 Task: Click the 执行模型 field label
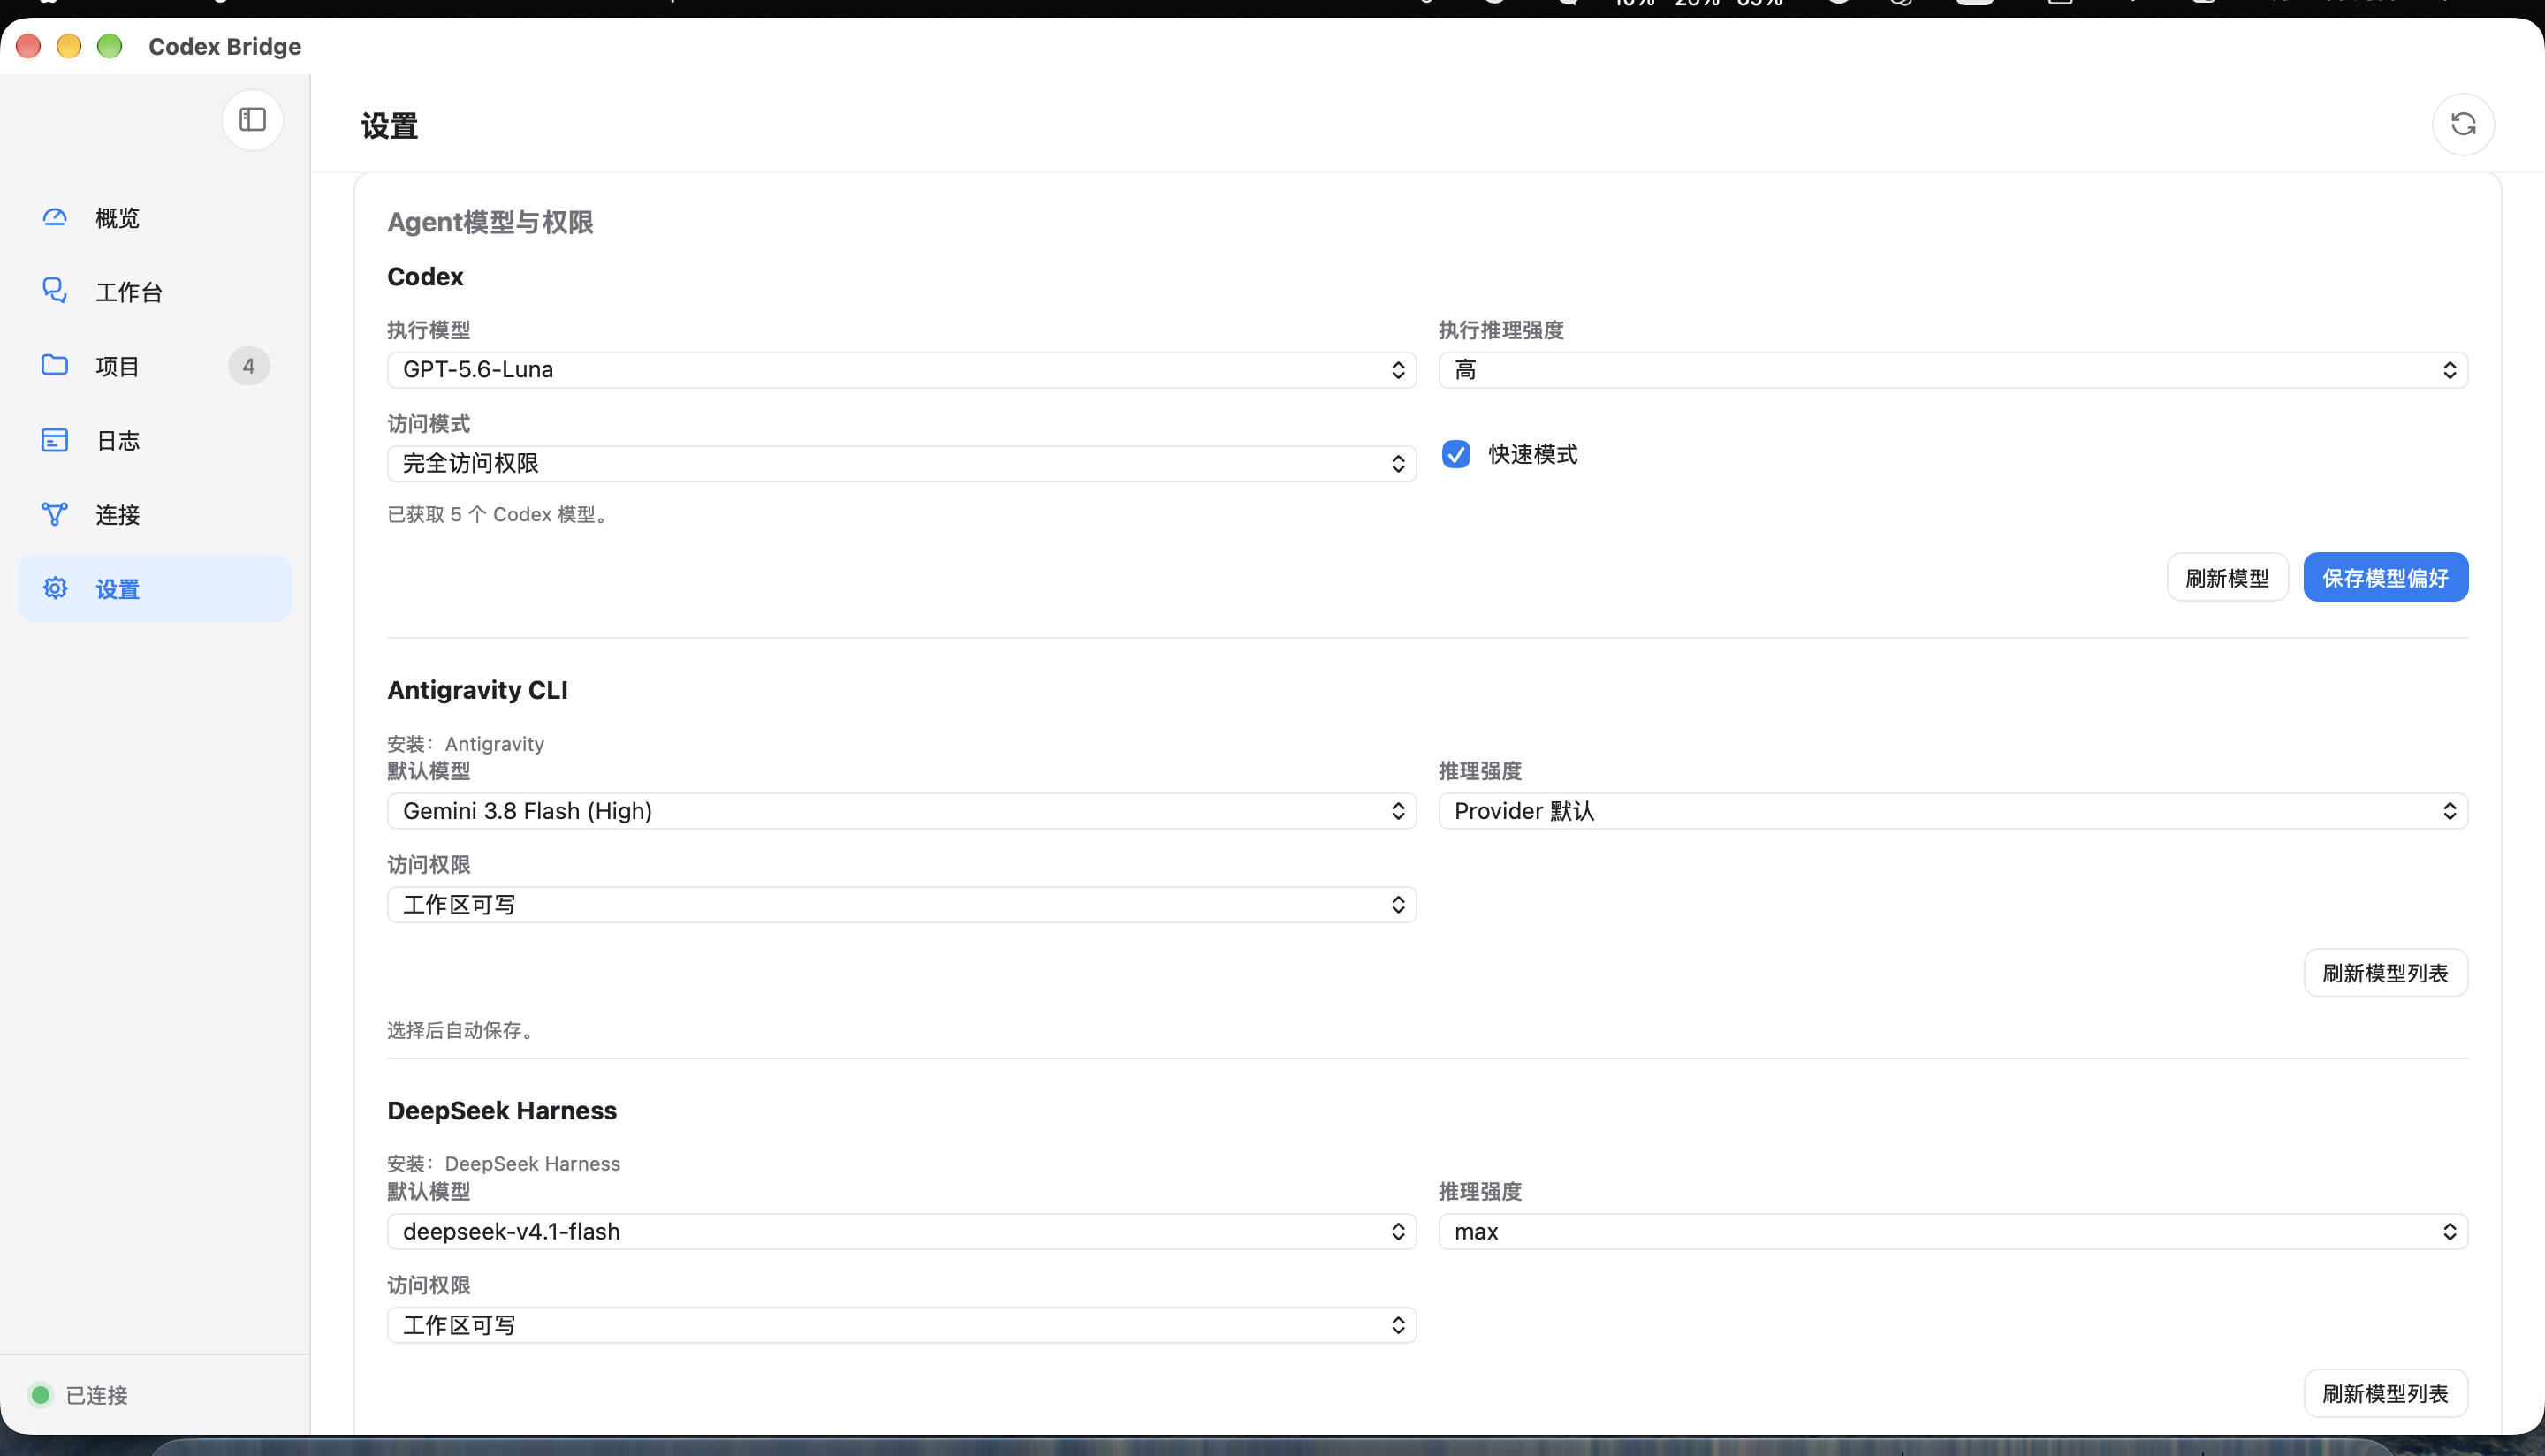(x=429, y=330)
